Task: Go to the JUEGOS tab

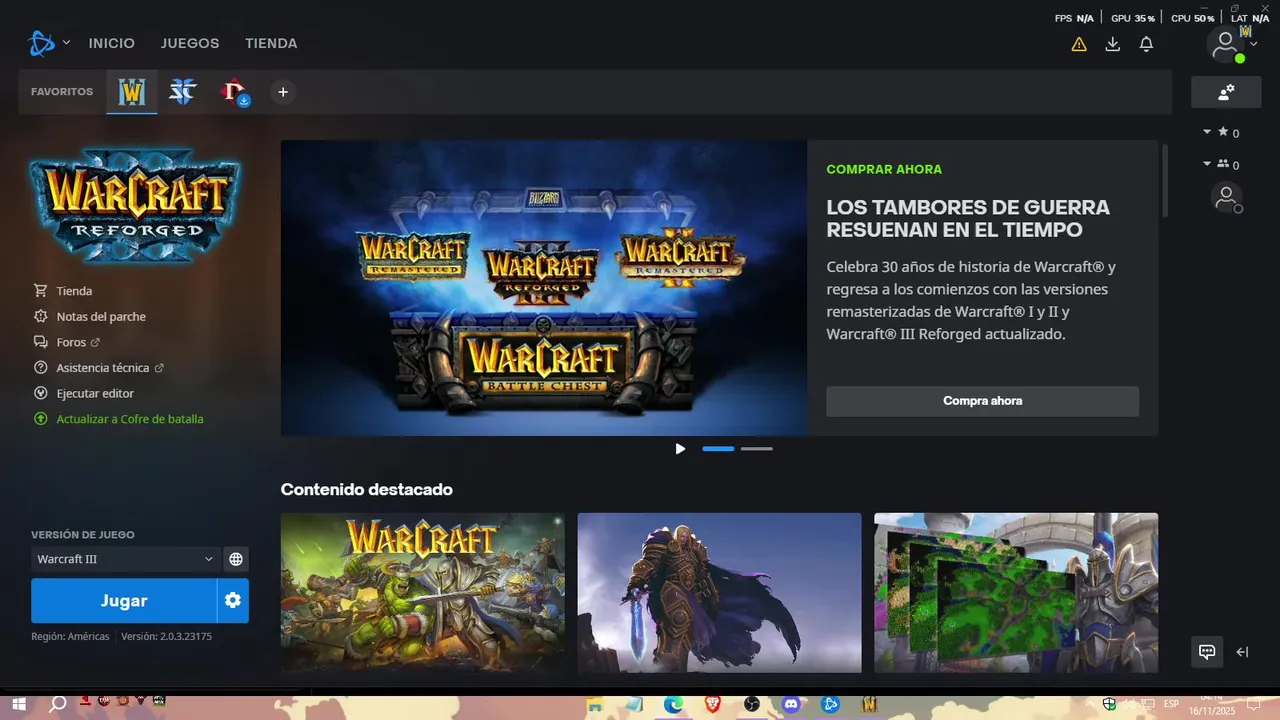Action: tap(190, 43)
